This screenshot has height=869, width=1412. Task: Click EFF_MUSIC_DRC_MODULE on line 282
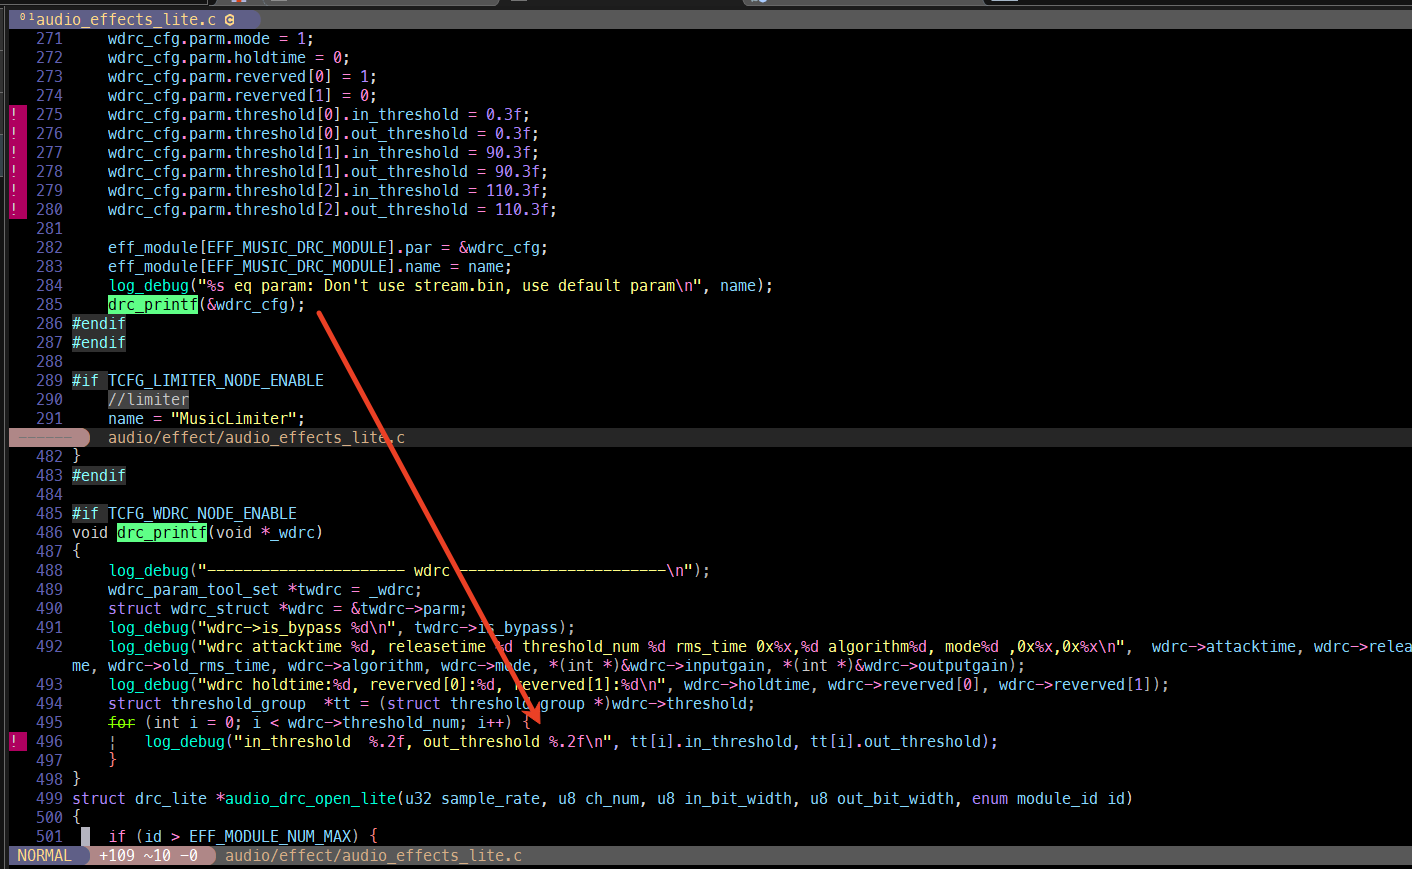297,248
